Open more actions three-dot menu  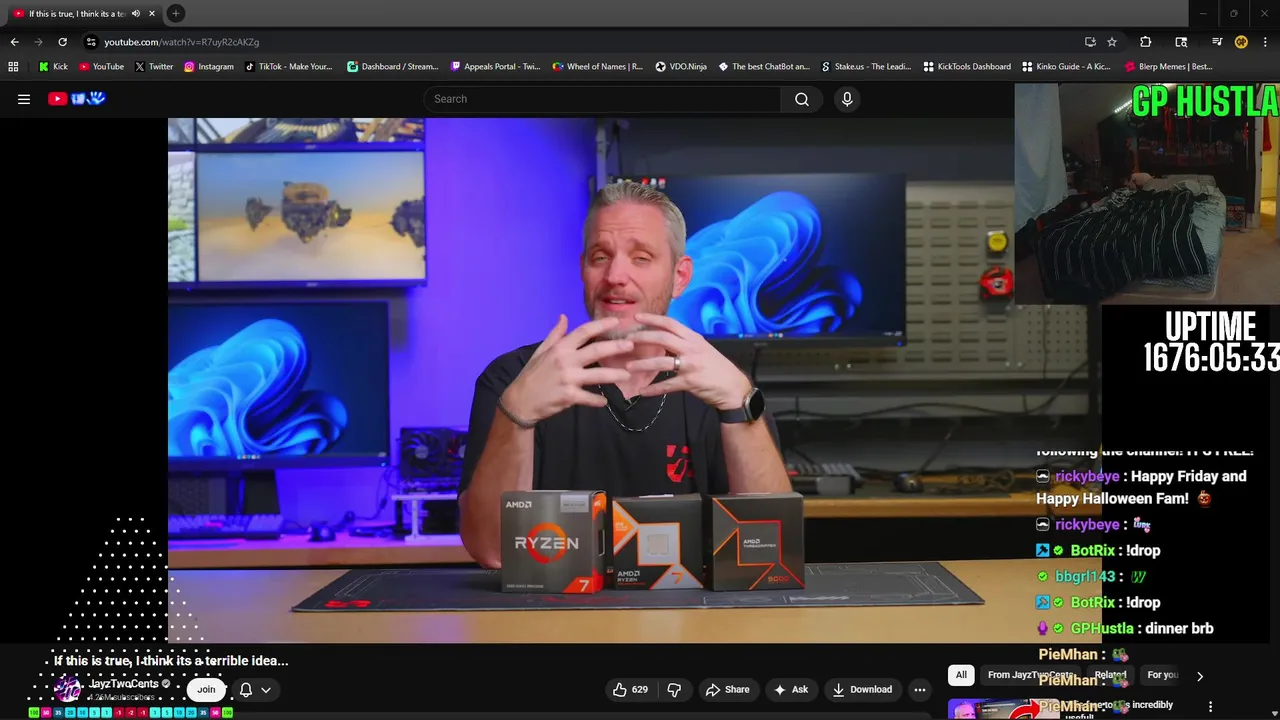pyautogui.click(x=920, y=689)
